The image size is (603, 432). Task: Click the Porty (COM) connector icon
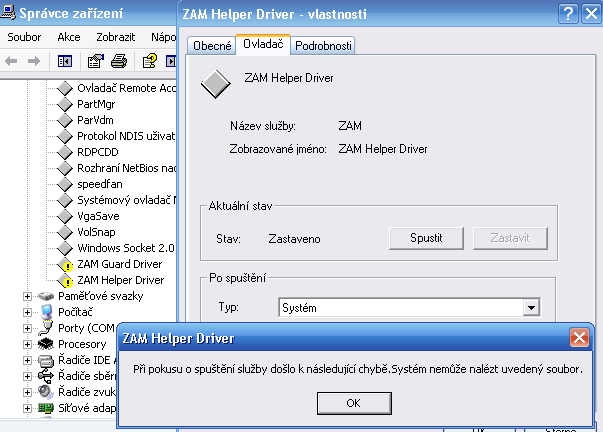point(46,328)
